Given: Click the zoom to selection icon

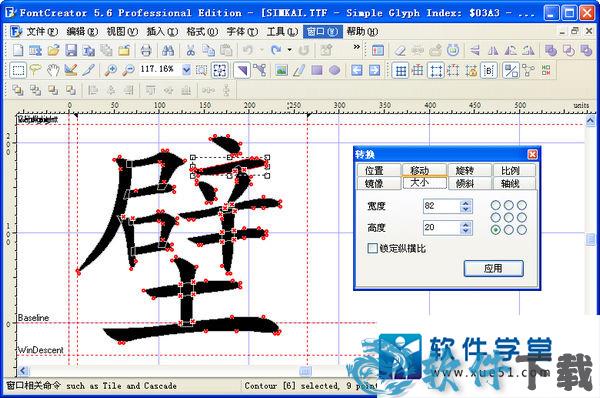Looking at the screenshot, I should pyautogui.click(x=201, y=70).
